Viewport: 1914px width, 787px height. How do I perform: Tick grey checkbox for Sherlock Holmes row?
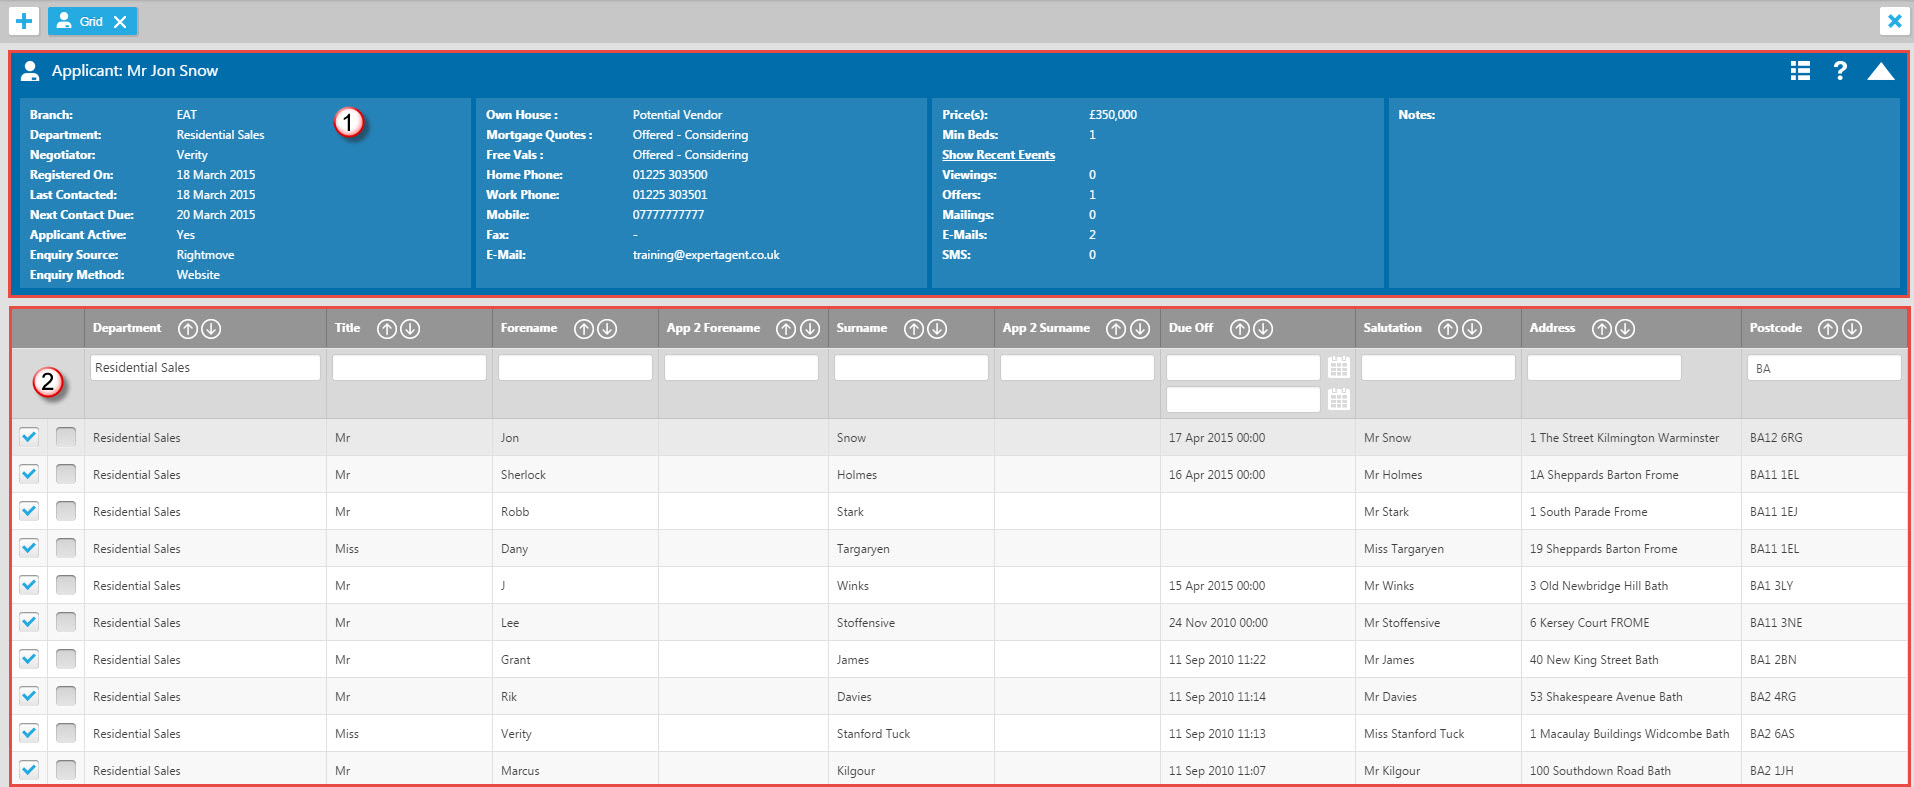click(66, 474)
